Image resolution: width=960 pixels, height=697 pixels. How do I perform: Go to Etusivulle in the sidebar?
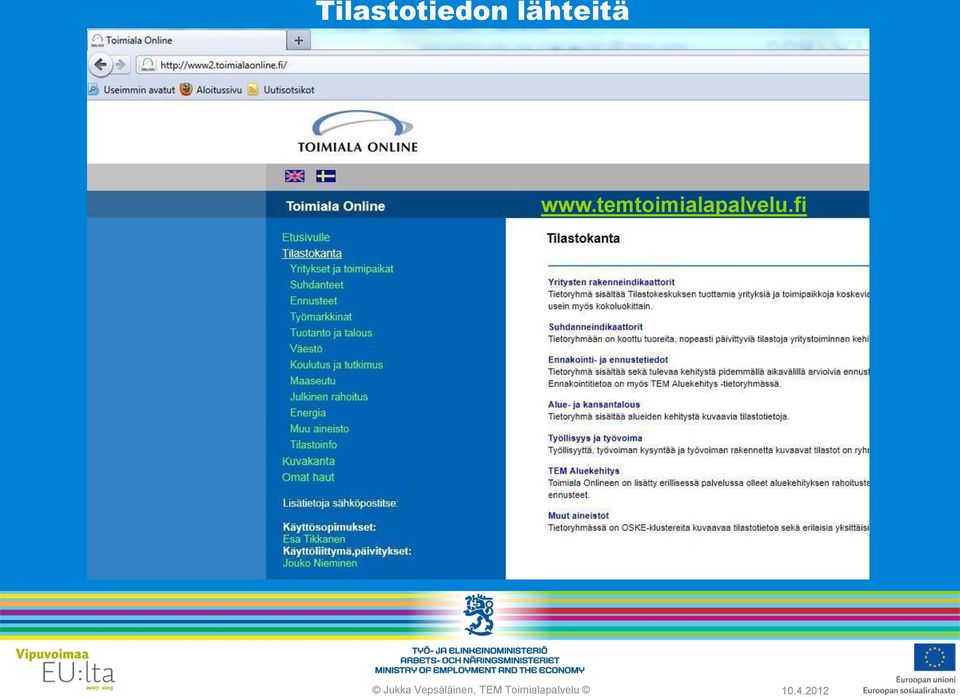(x=306, y=237)
